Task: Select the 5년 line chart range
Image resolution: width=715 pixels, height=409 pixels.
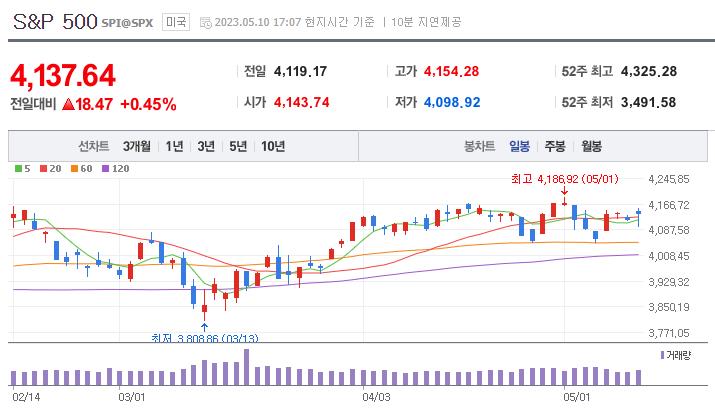Action: pyautogui.click(x=238, y=146)
